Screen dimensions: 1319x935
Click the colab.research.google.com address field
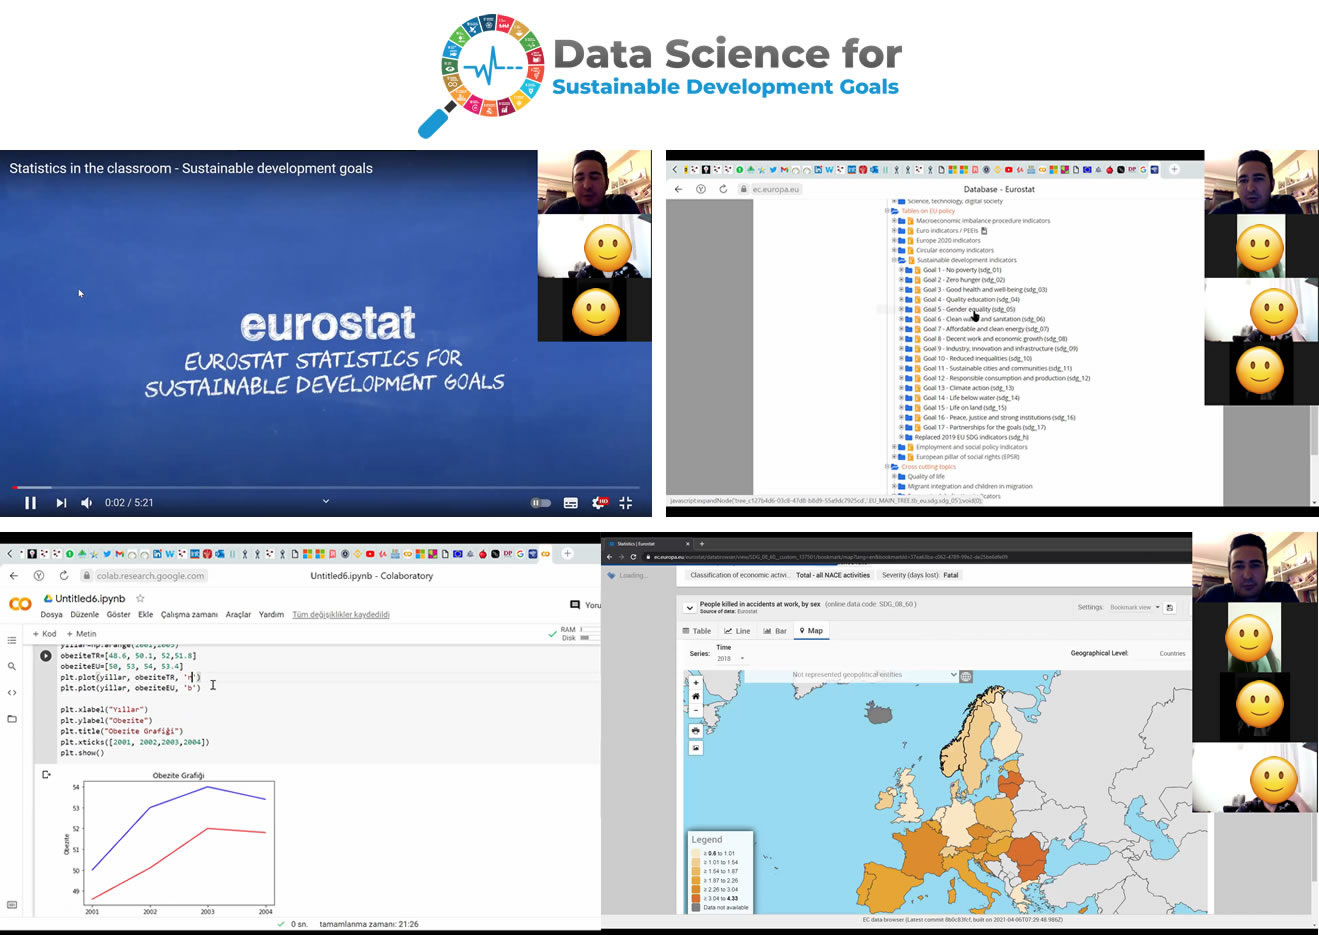[143, 576]
